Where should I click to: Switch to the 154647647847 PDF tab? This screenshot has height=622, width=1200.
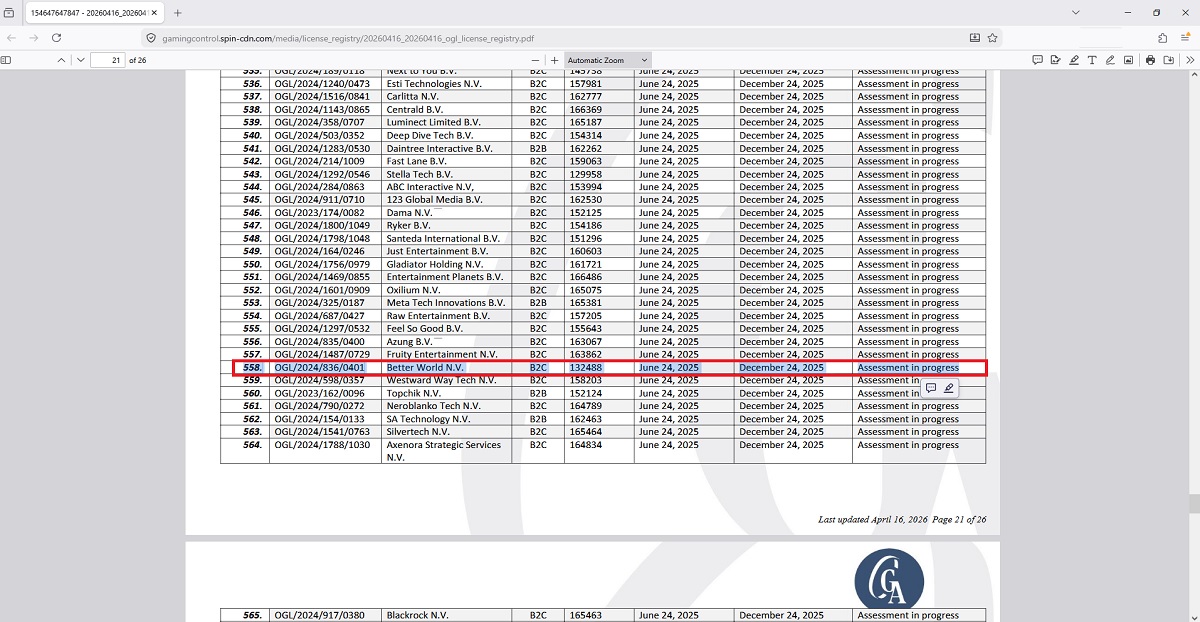[90, 13]
